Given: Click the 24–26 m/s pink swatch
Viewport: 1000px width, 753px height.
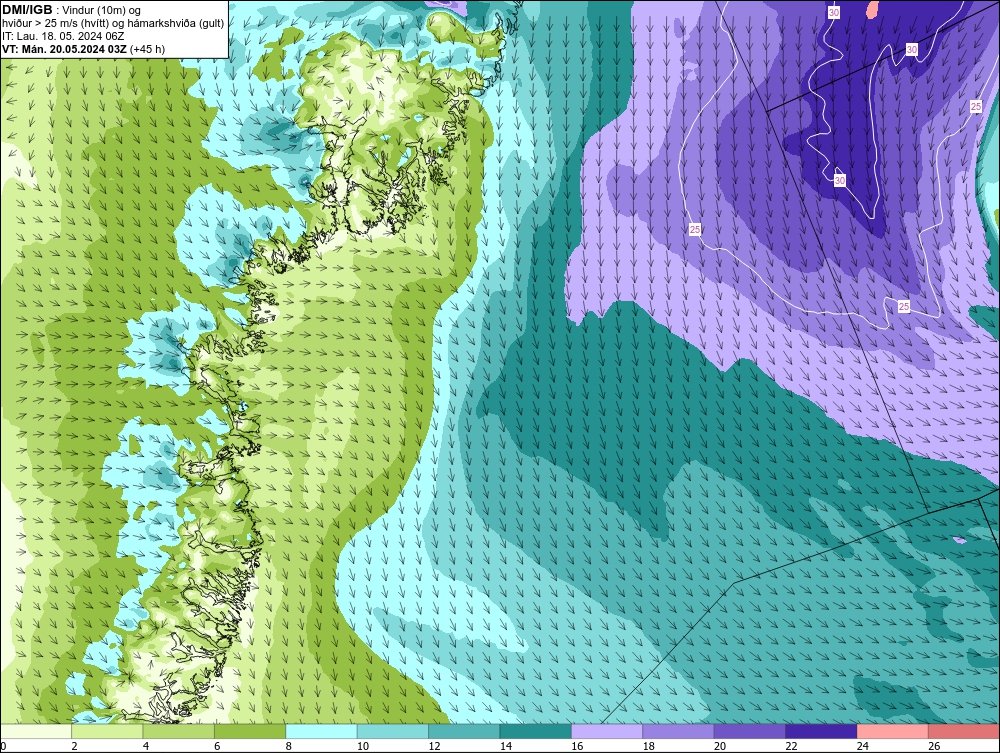Looking at the screenshot, I should point(893,731).
